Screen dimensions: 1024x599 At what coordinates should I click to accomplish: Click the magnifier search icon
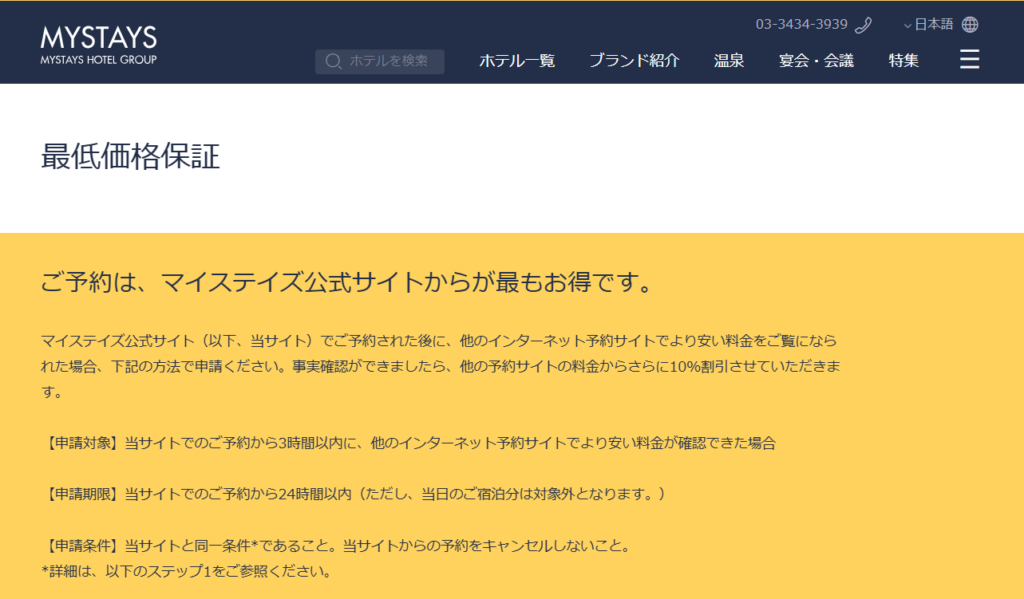(x=333, y=61)
